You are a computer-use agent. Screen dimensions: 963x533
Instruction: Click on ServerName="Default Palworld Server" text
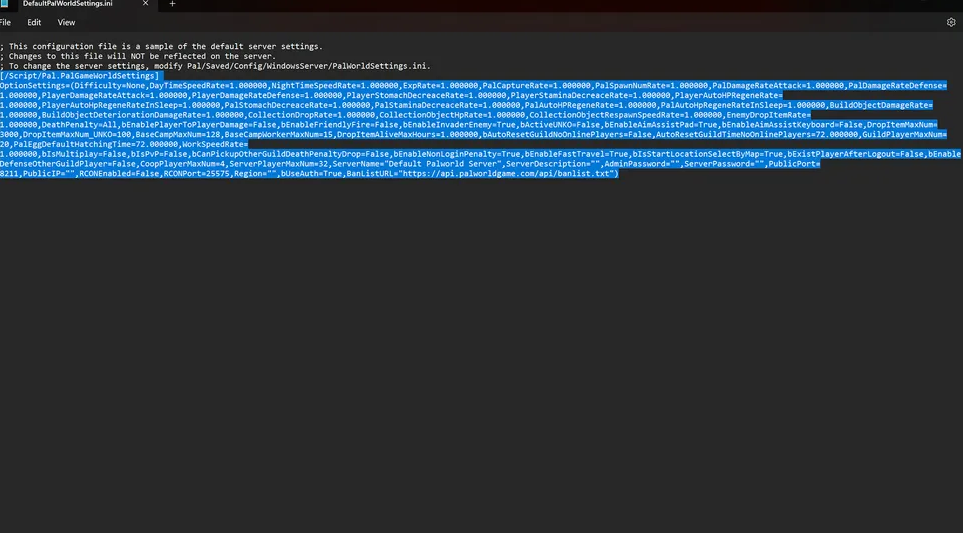[417, 164]
